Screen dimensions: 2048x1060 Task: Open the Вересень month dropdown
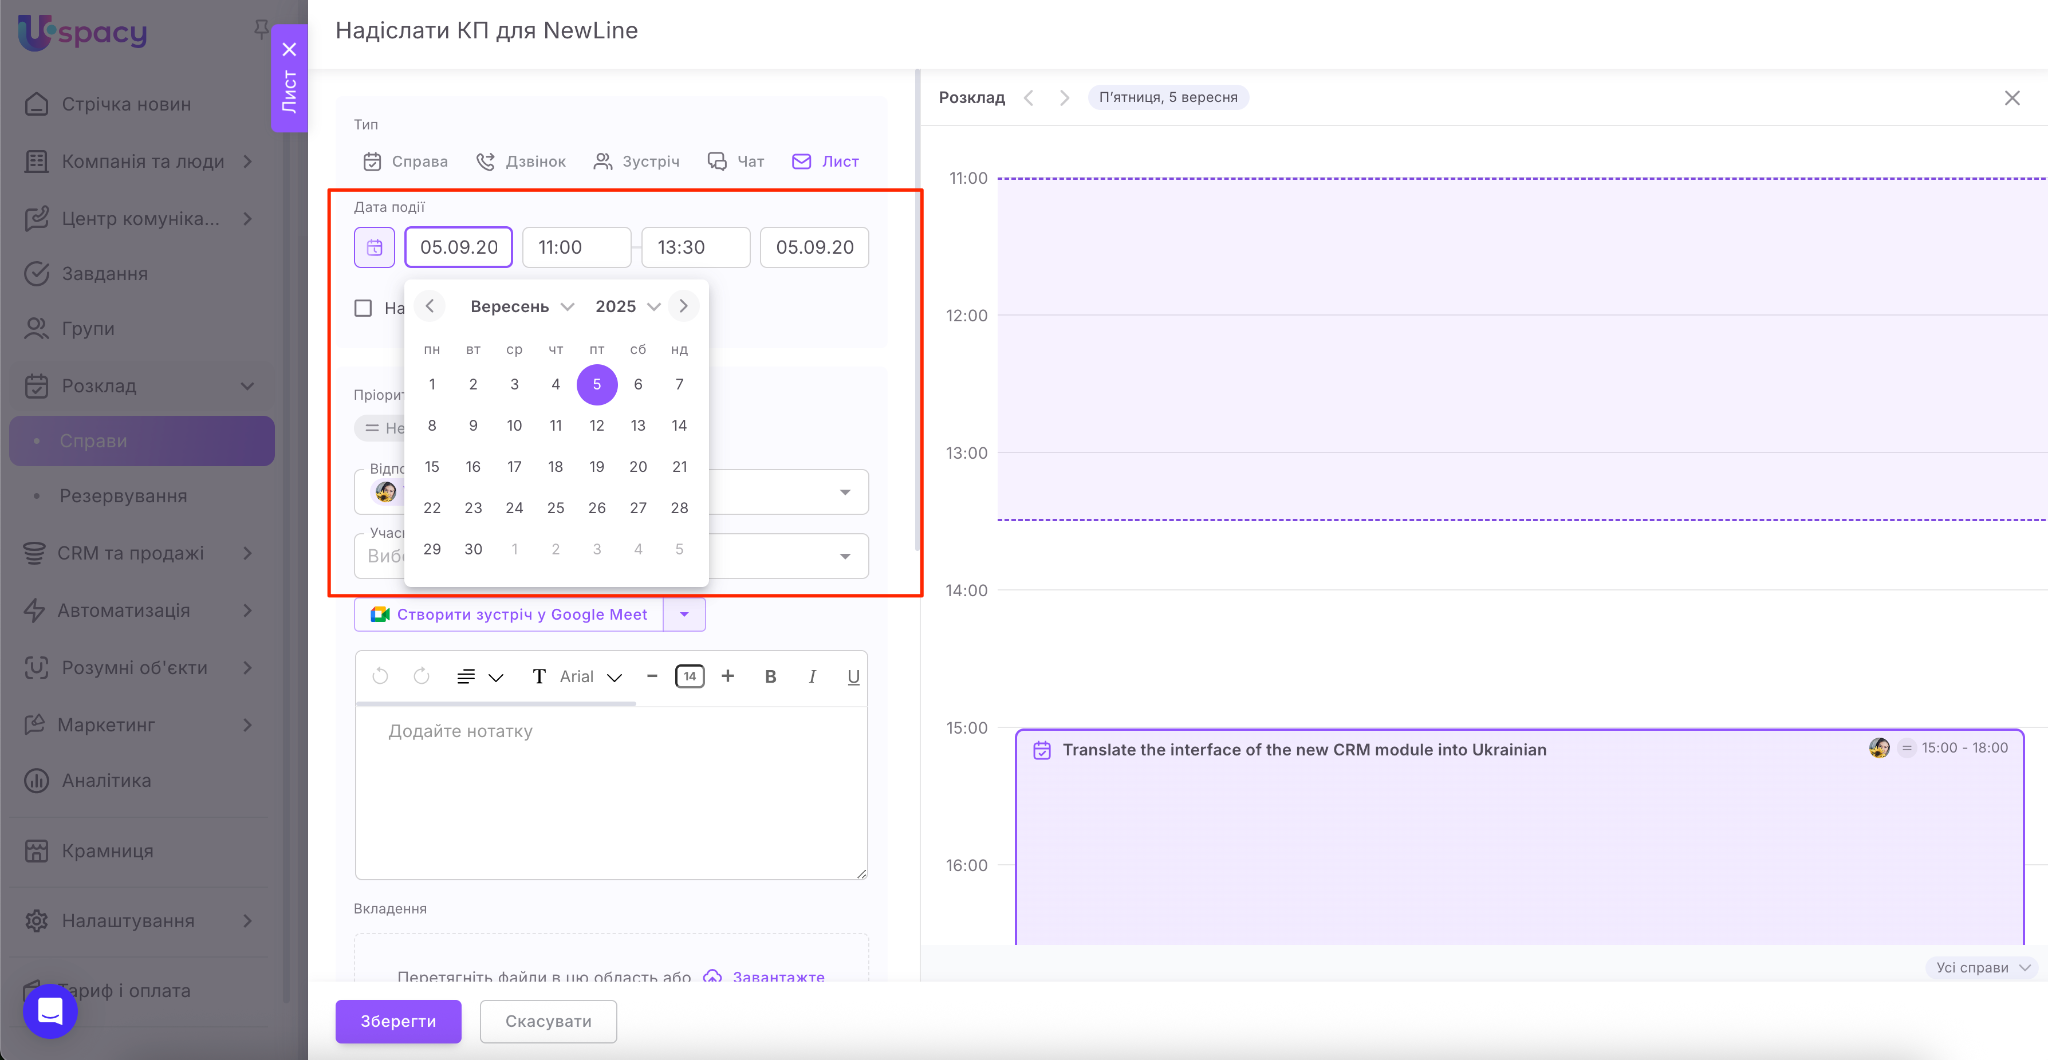pos(522,306)
